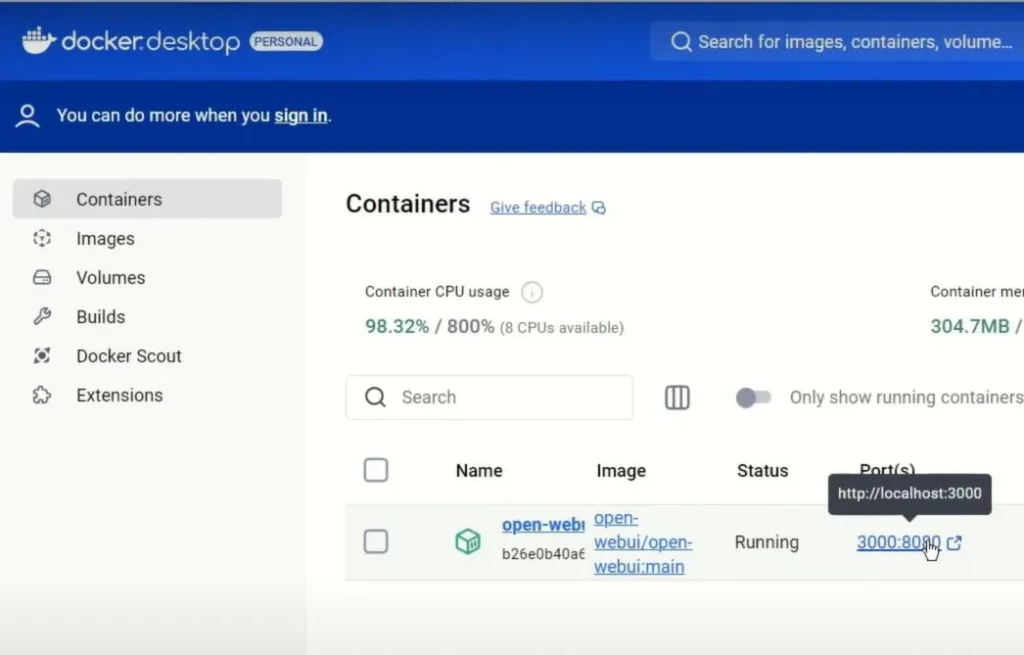Click the container ID b26e0b40a6
The image size is (1024, 655).
point(543,554)
